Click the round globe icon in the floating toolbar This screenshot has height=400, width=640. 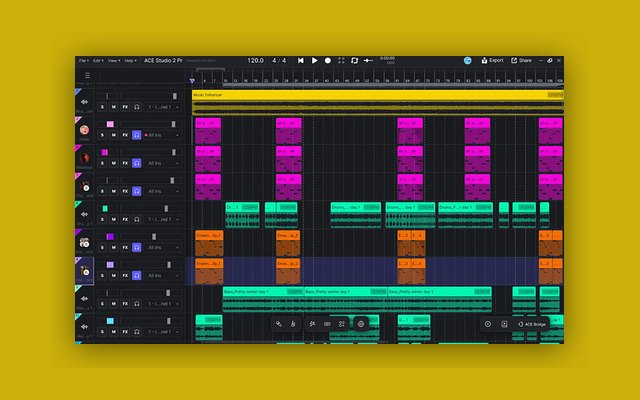(x=361, y=324)
